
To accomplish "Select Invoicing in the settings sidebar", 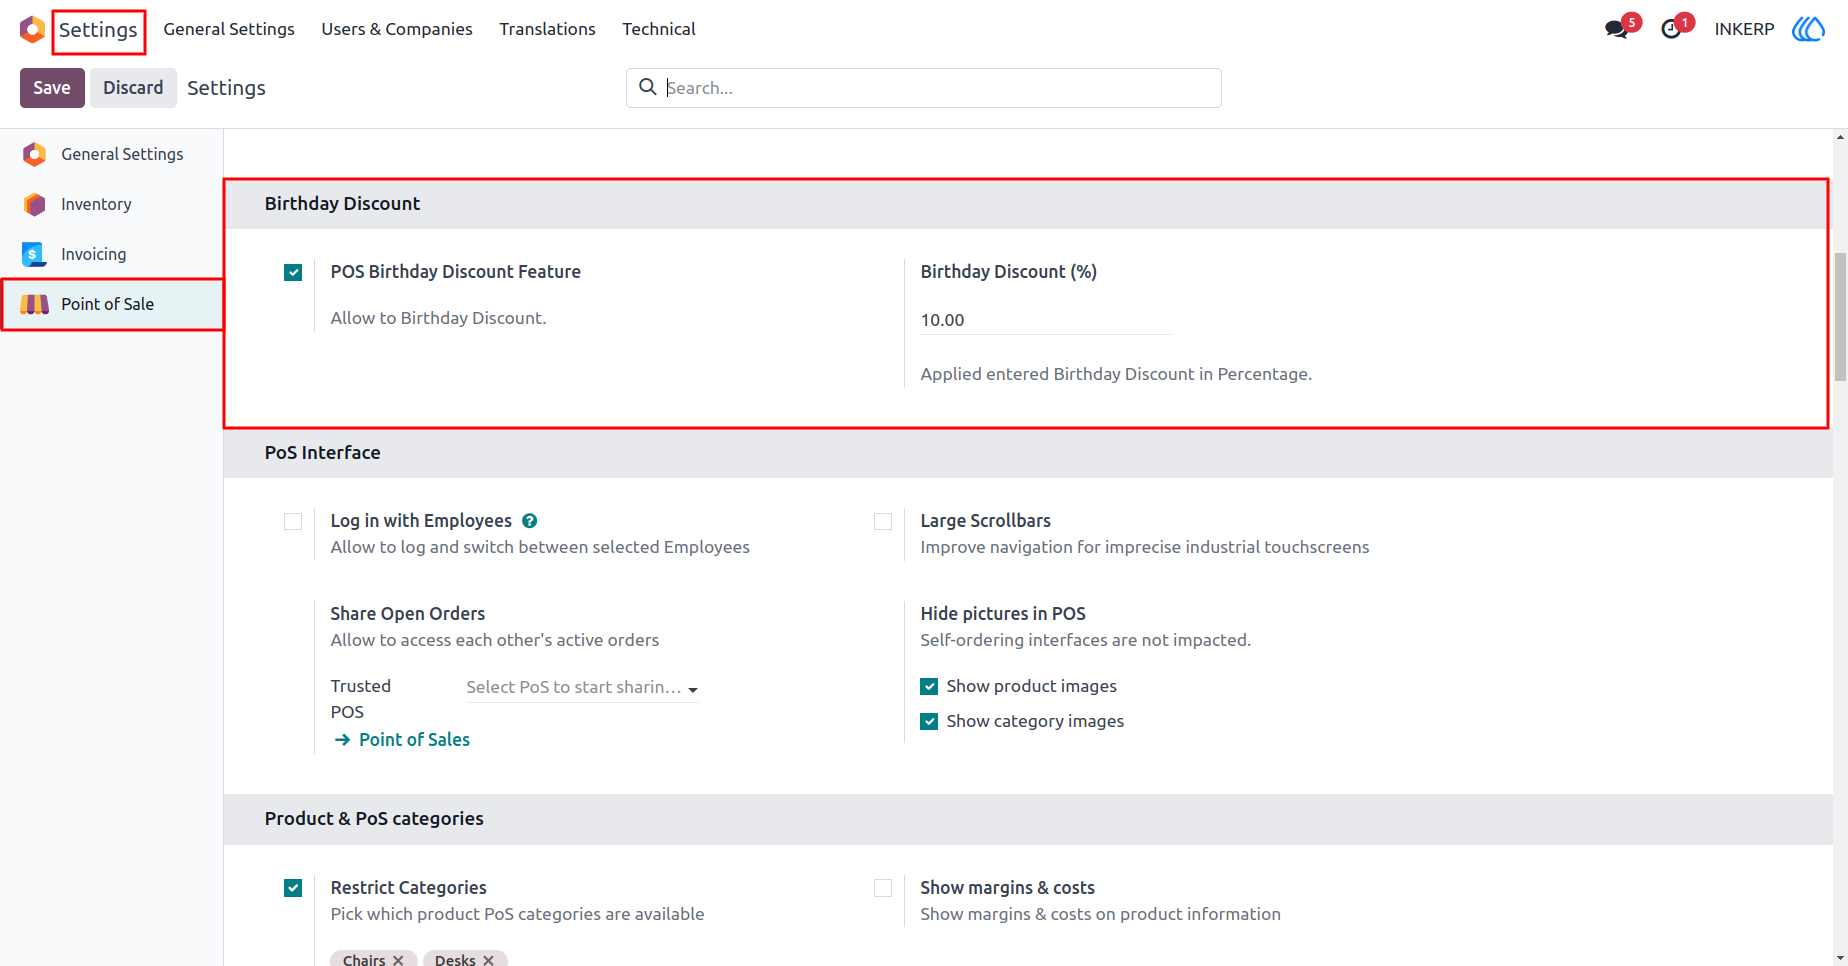I will [x=112, y=254].
